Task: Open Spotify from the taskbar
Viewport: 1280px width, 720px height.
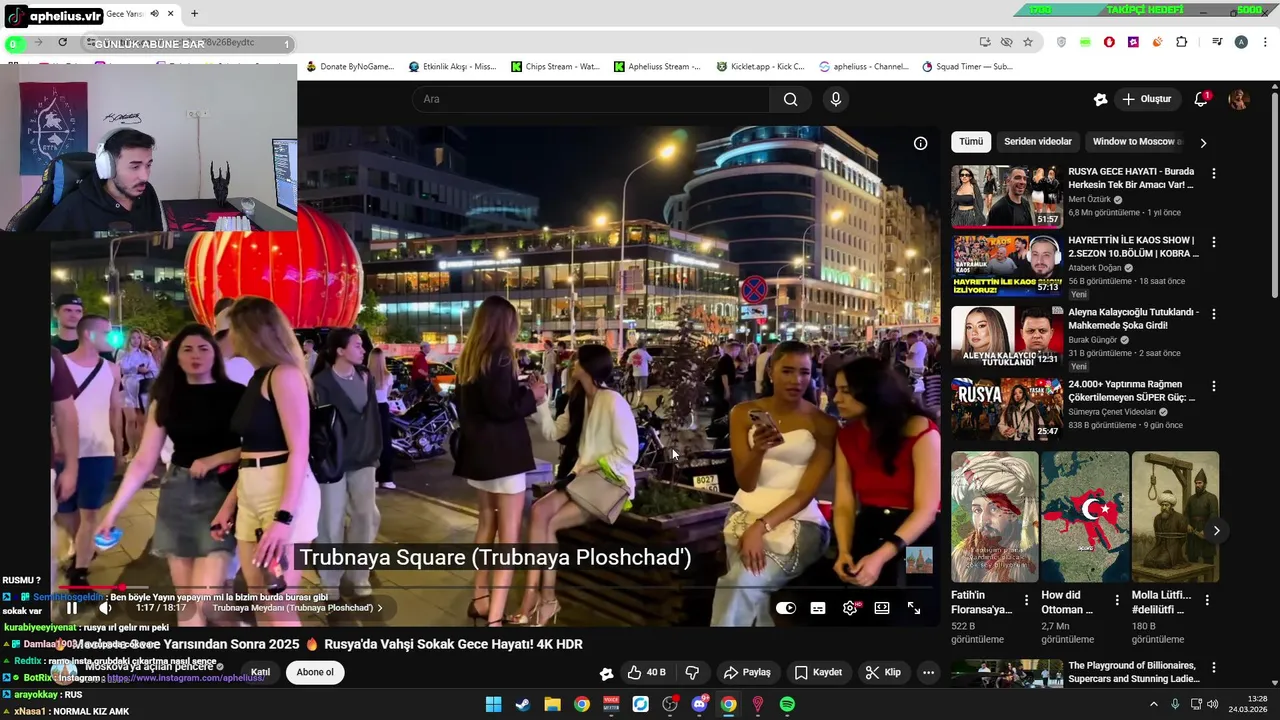Action: tap(787, 704)
